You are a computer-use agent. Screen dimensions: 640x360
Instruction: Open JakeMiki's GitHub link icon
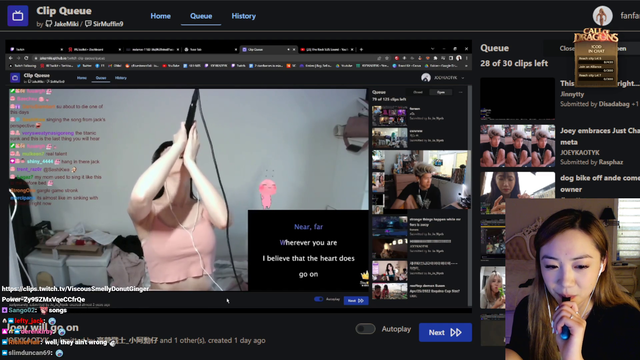coord(49,24)
